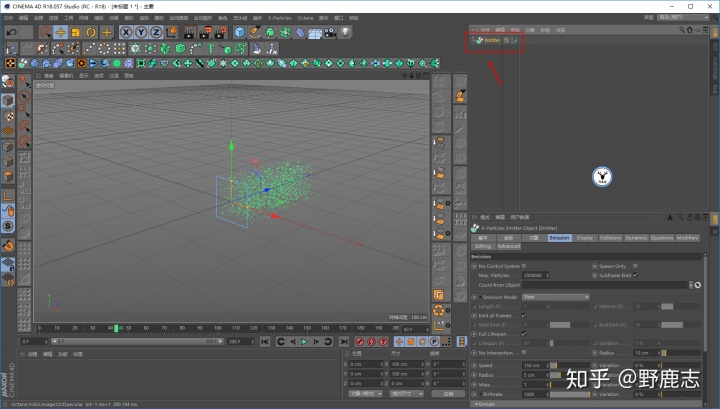This screenshot has height=409, width=720.
Task: Toggle the Z axis lock
Action: coord(156,32)
